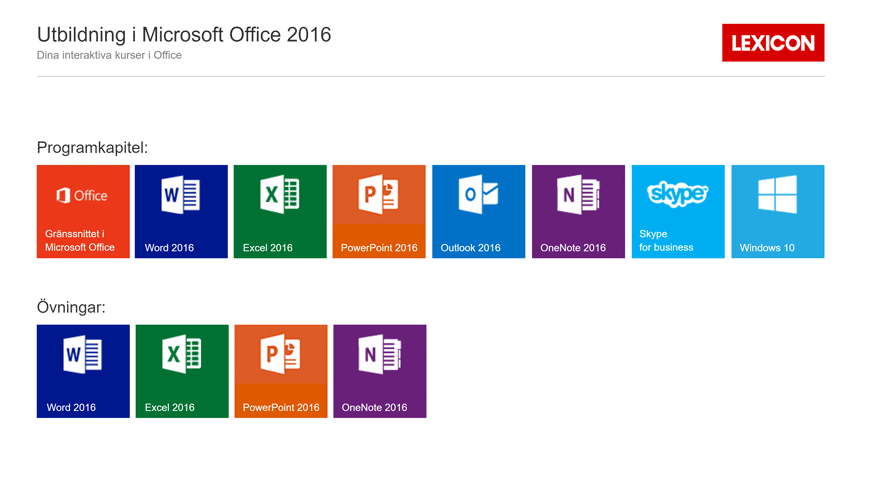Open the Windows 10 chapter tile
Image resolution: width=880 pixels, height=494 pixels.
pyautogui.click(x=778, y=212)
